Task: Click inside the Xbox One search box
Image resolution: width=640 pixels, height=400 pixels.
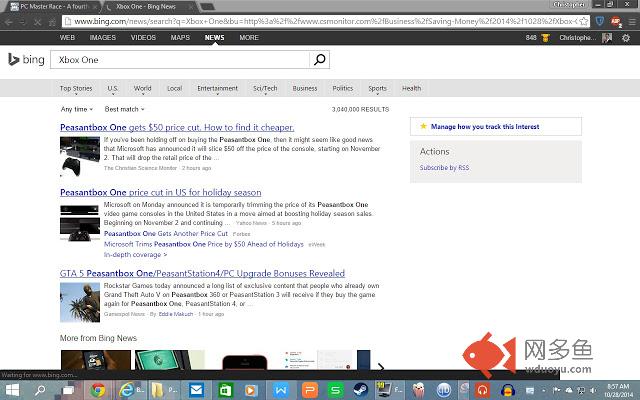Action: point(180,60)
